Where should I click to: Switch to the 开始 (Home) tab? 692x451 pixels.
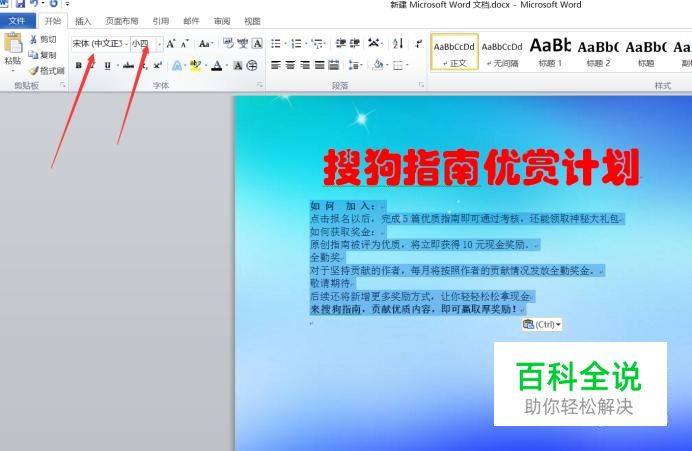tap(53, 21)
